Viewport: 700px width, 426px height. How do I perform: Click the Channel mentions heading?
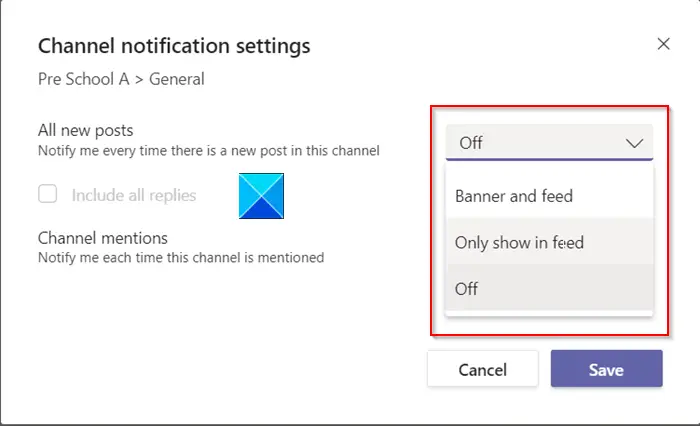coord(103,238)
